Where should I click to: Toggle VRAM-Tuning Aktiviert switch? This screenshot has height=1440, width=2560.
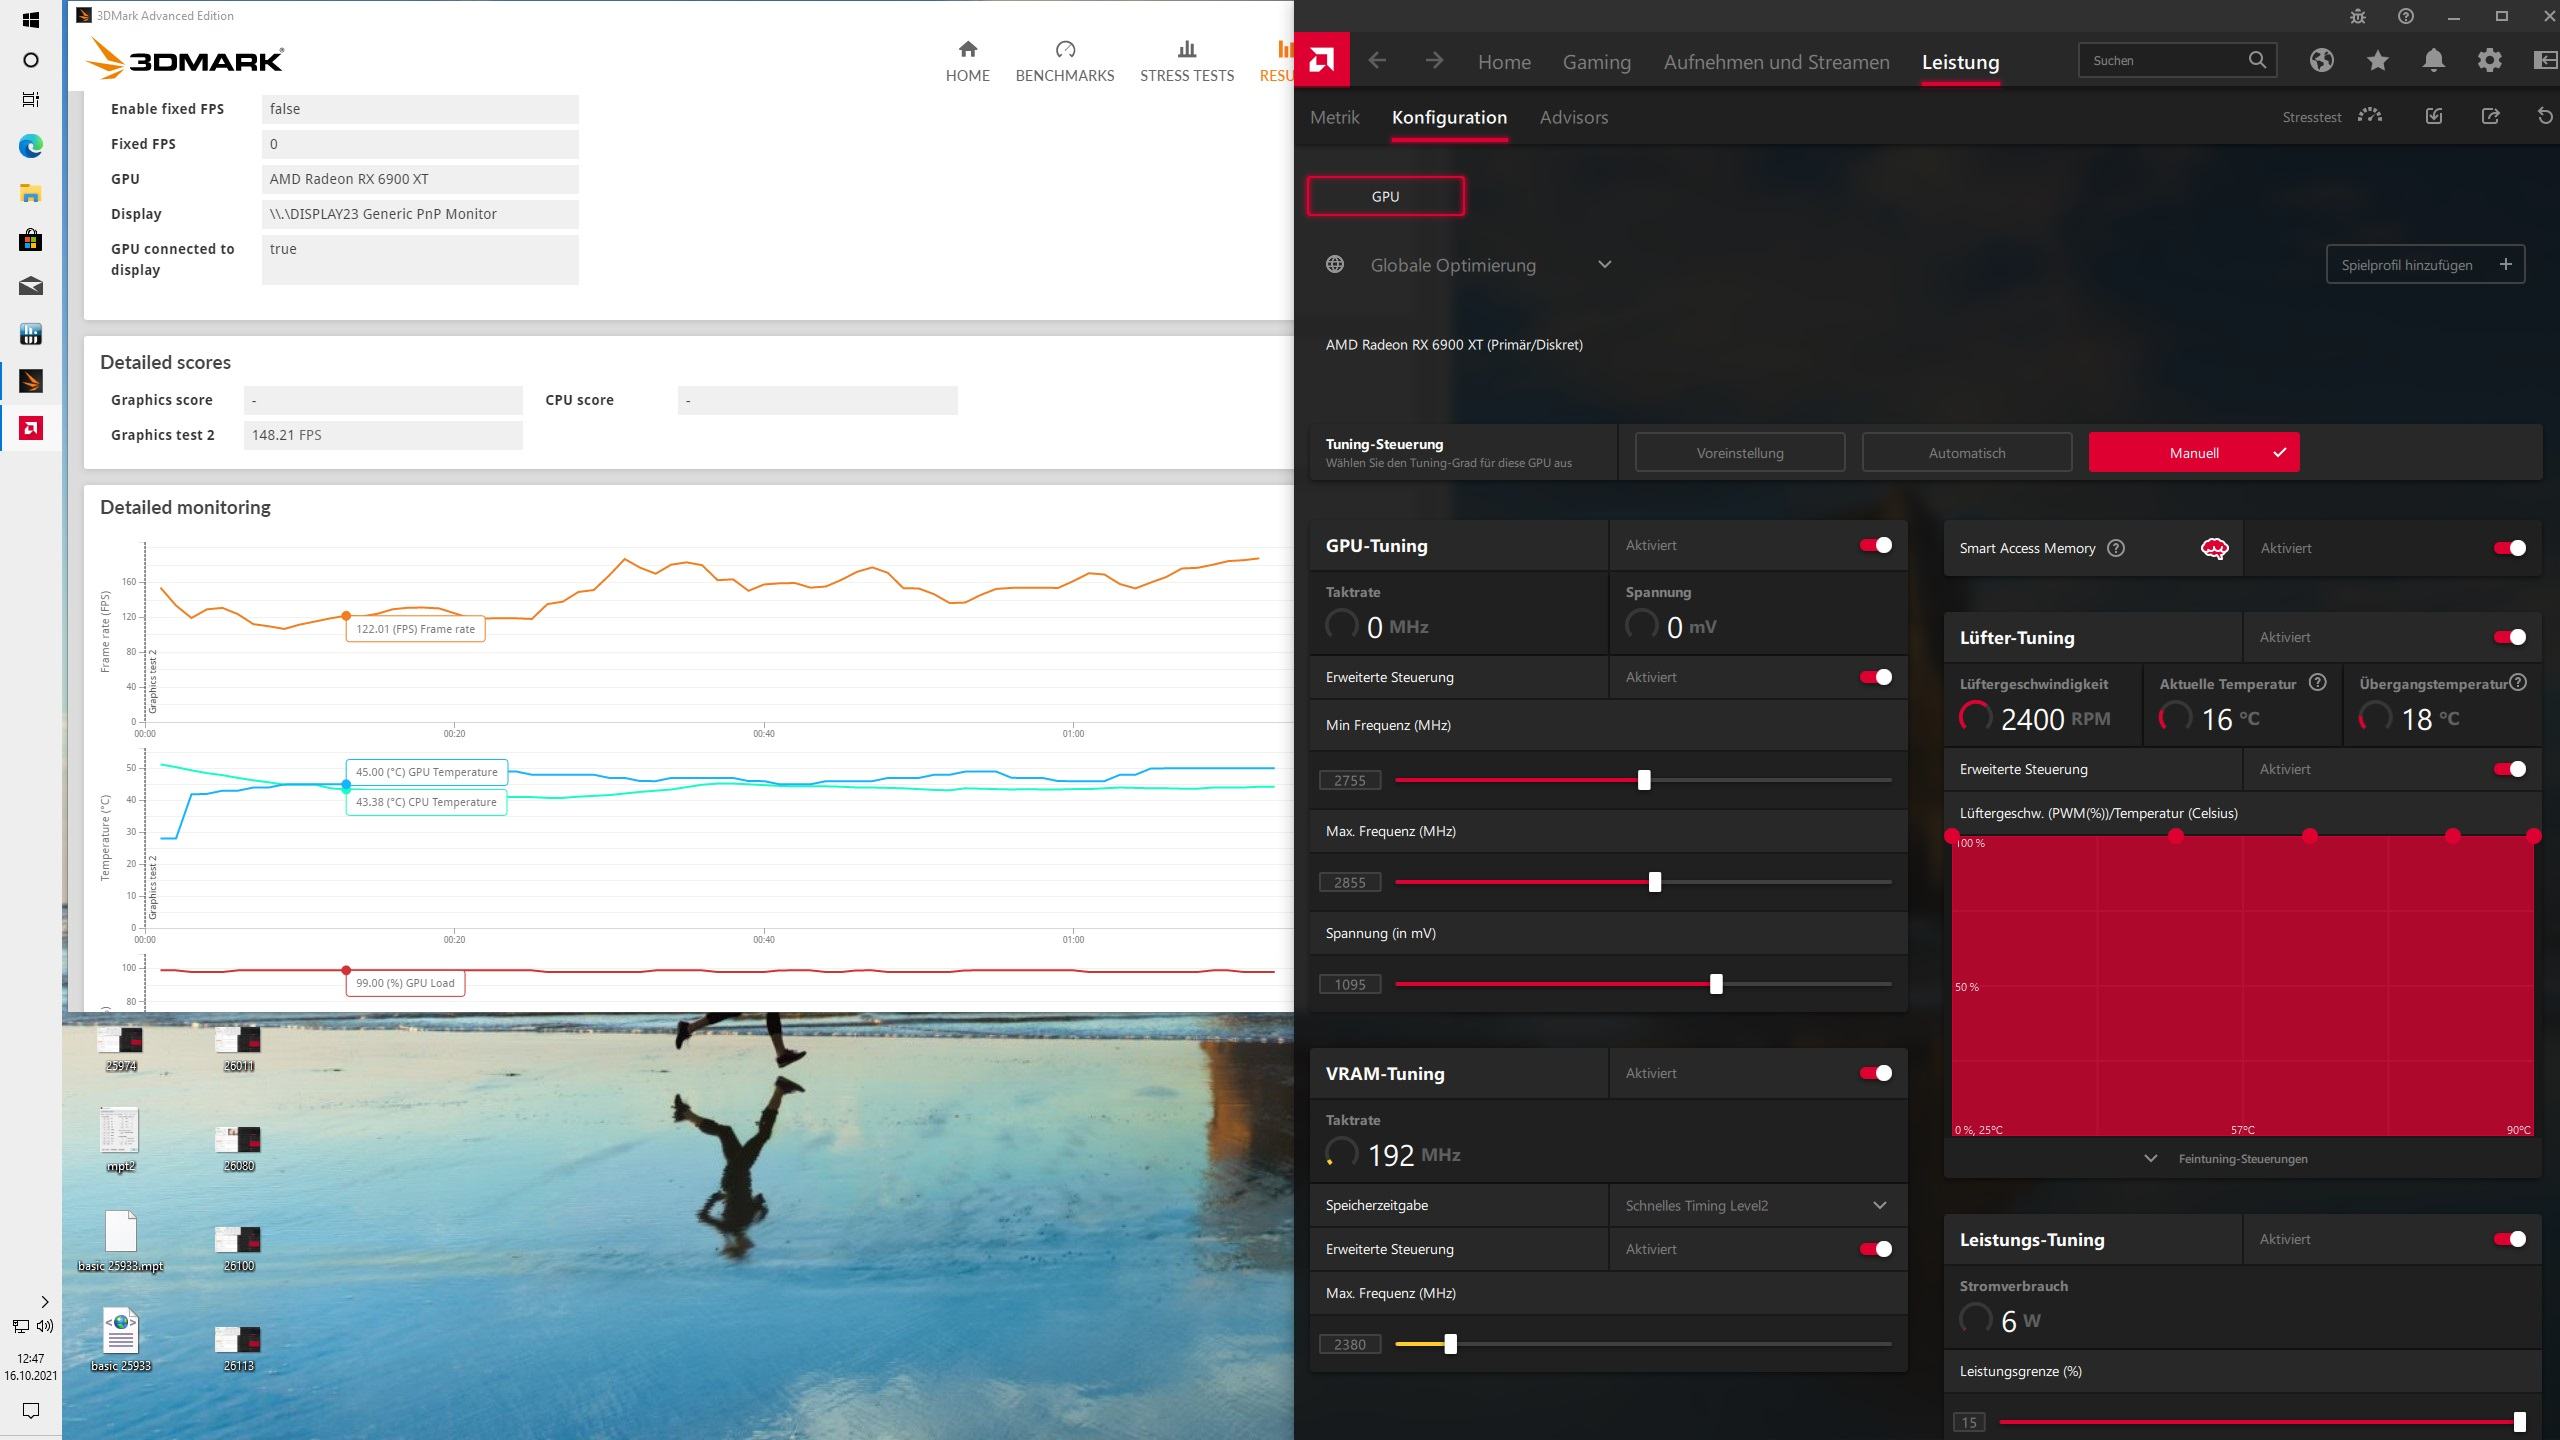pyautogui.click(x=1875, y=1073)
